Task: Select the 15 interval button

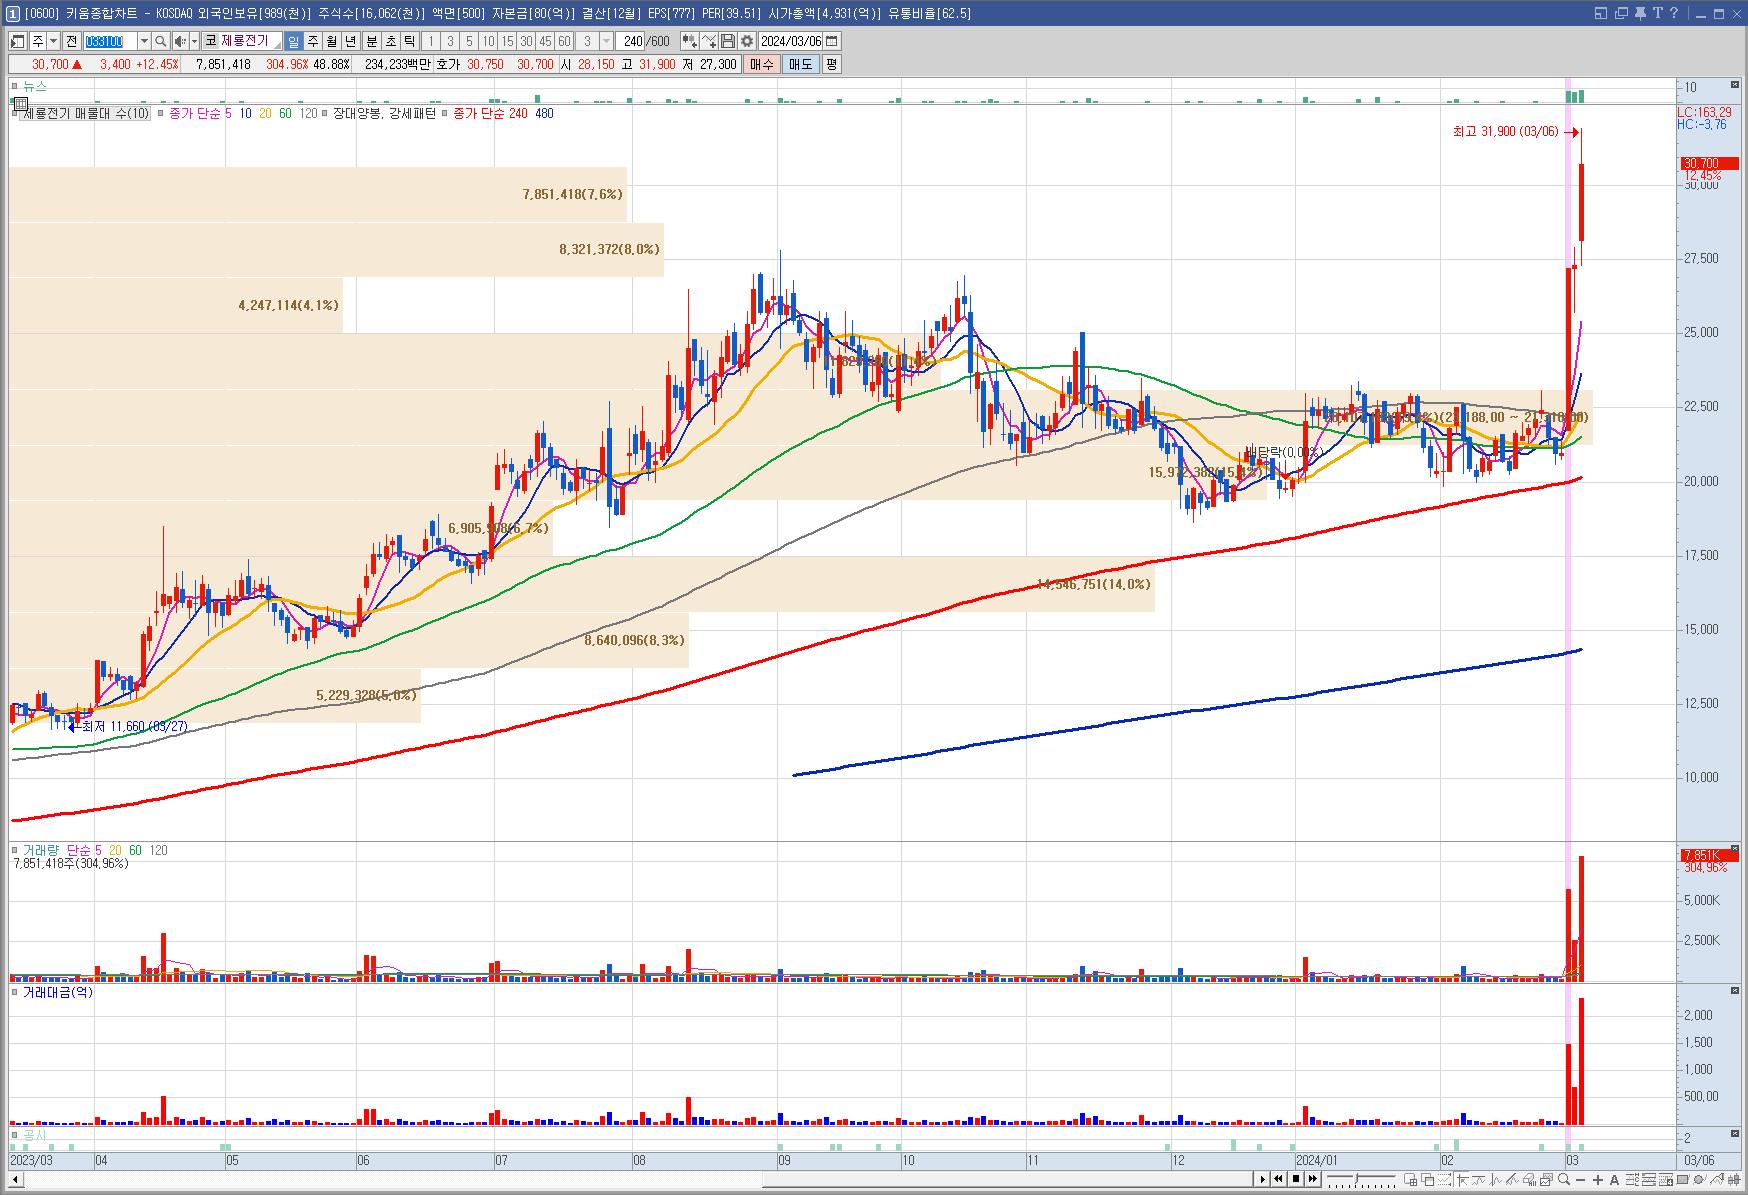Action: point(507,41)
